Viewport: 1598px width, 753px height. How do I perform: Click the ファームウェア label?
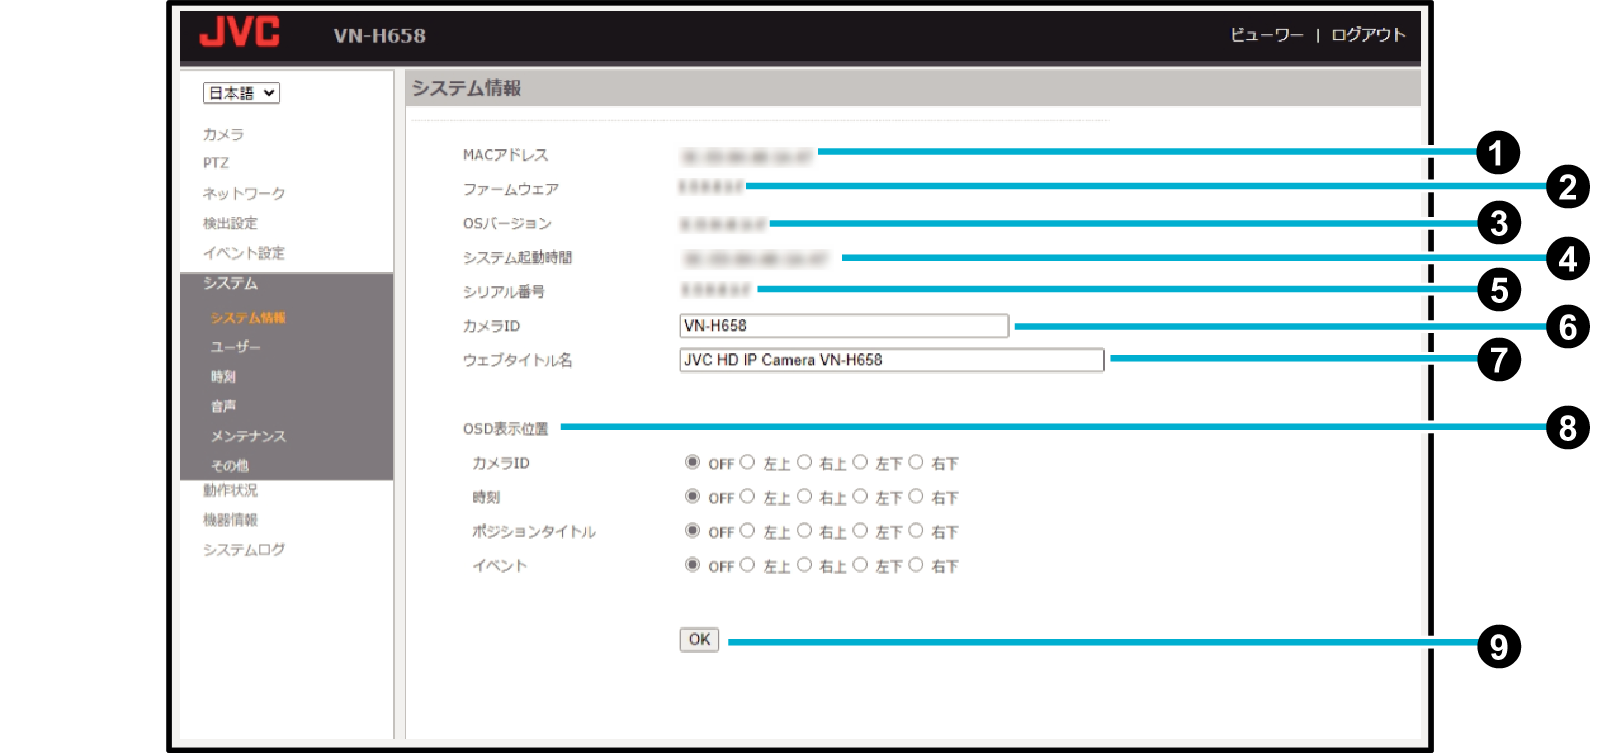510,189
